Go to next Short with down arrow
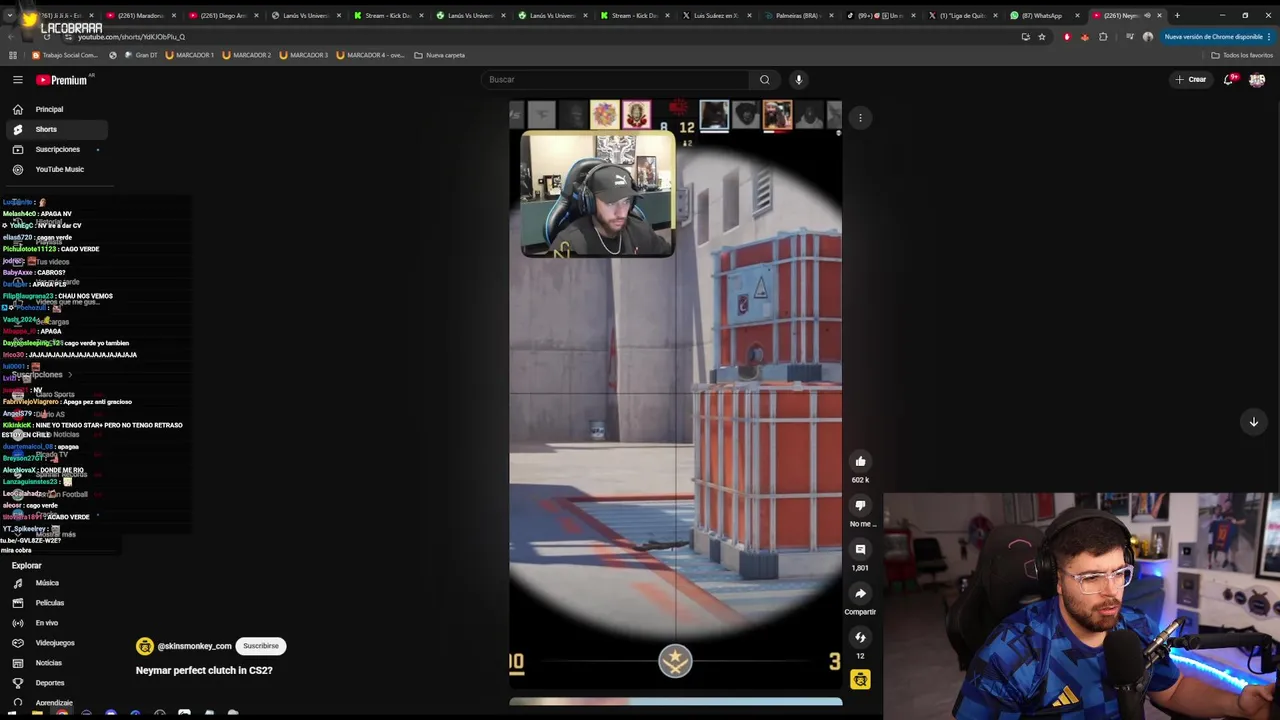 1253,422
